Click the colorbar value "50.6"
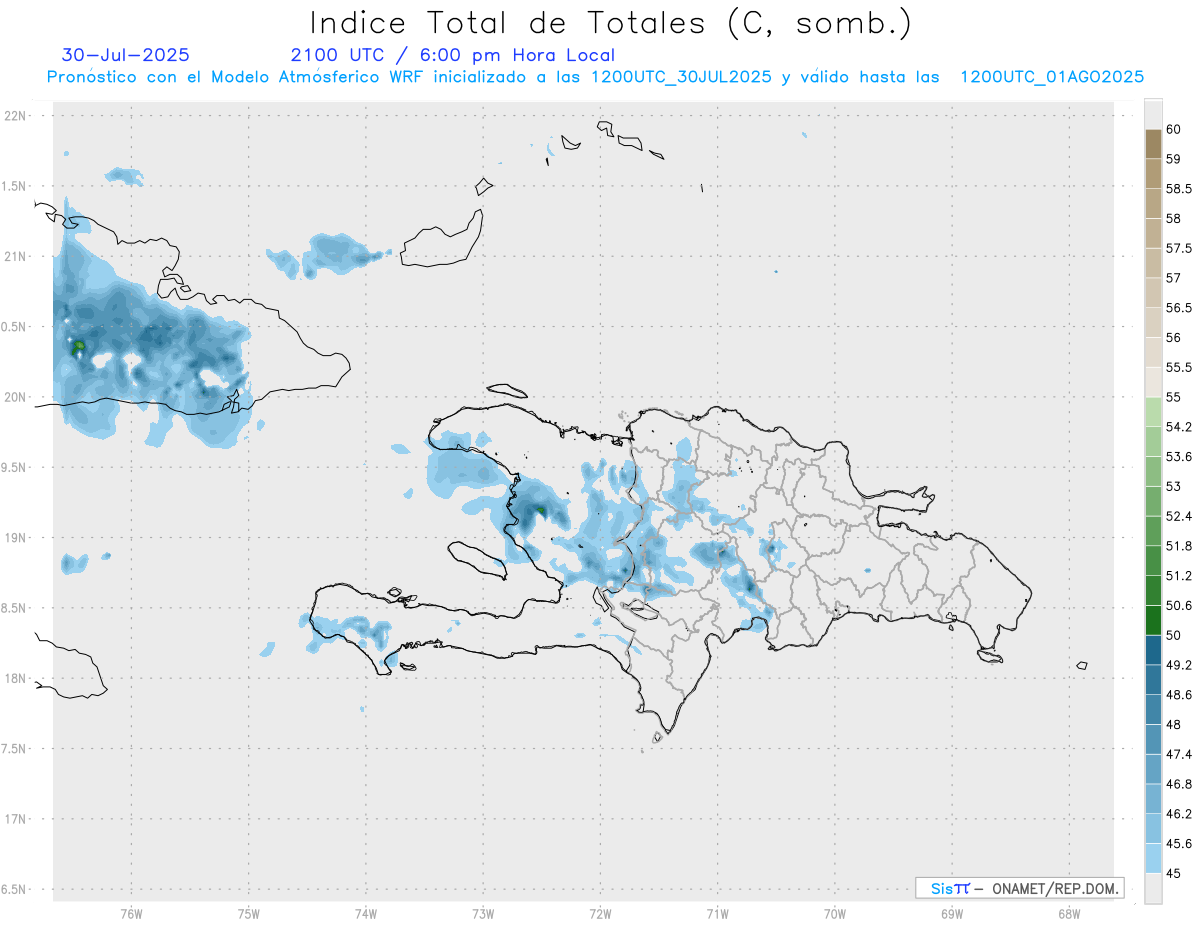 (x=1178, y=605)
